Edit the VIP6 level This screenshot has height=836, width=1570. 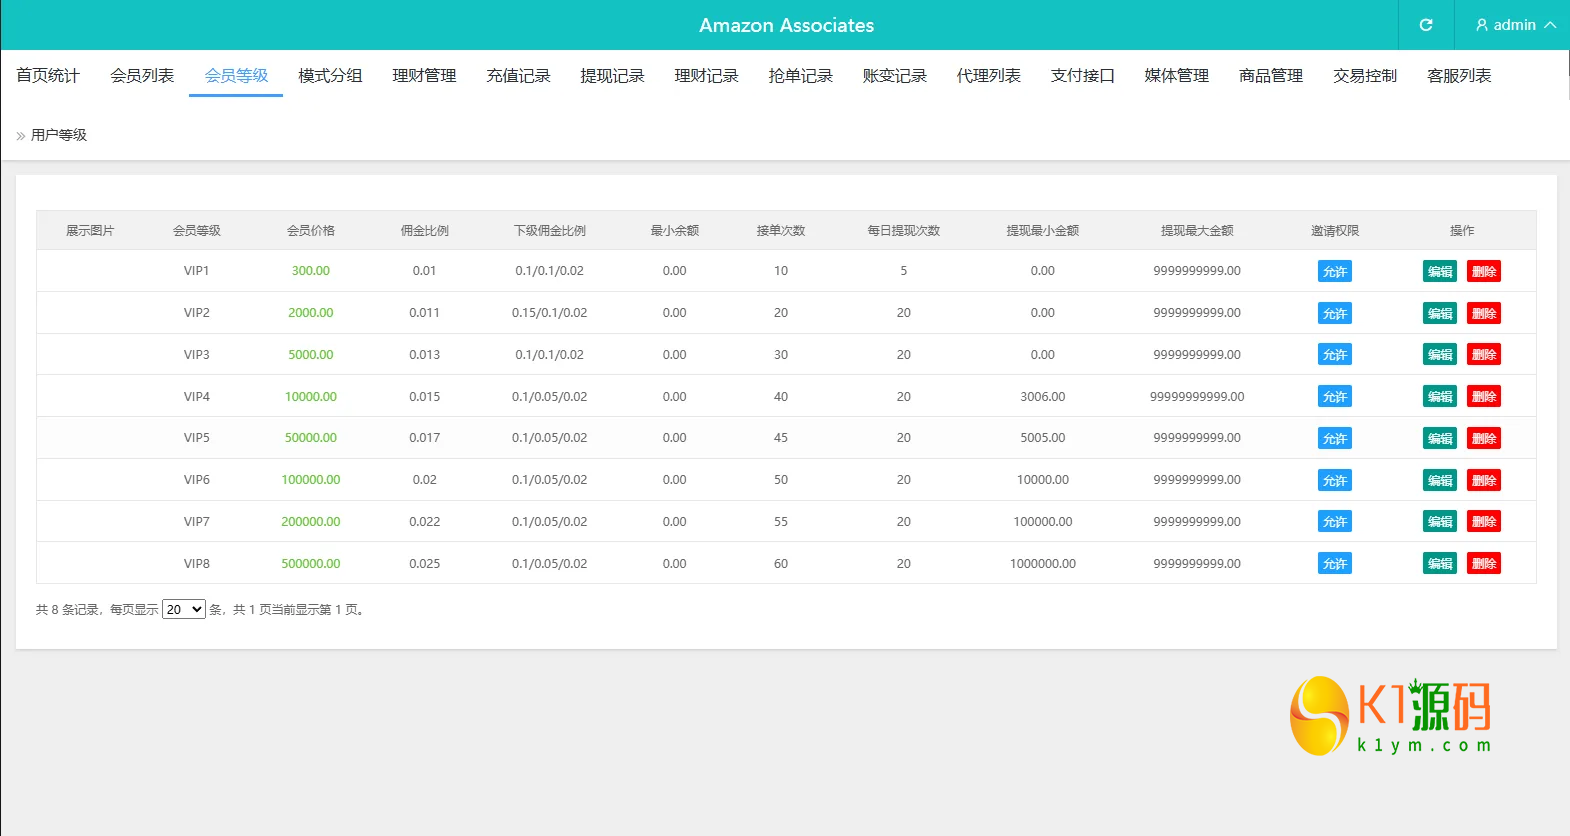pyautogui.click(x=1440, y=480)
